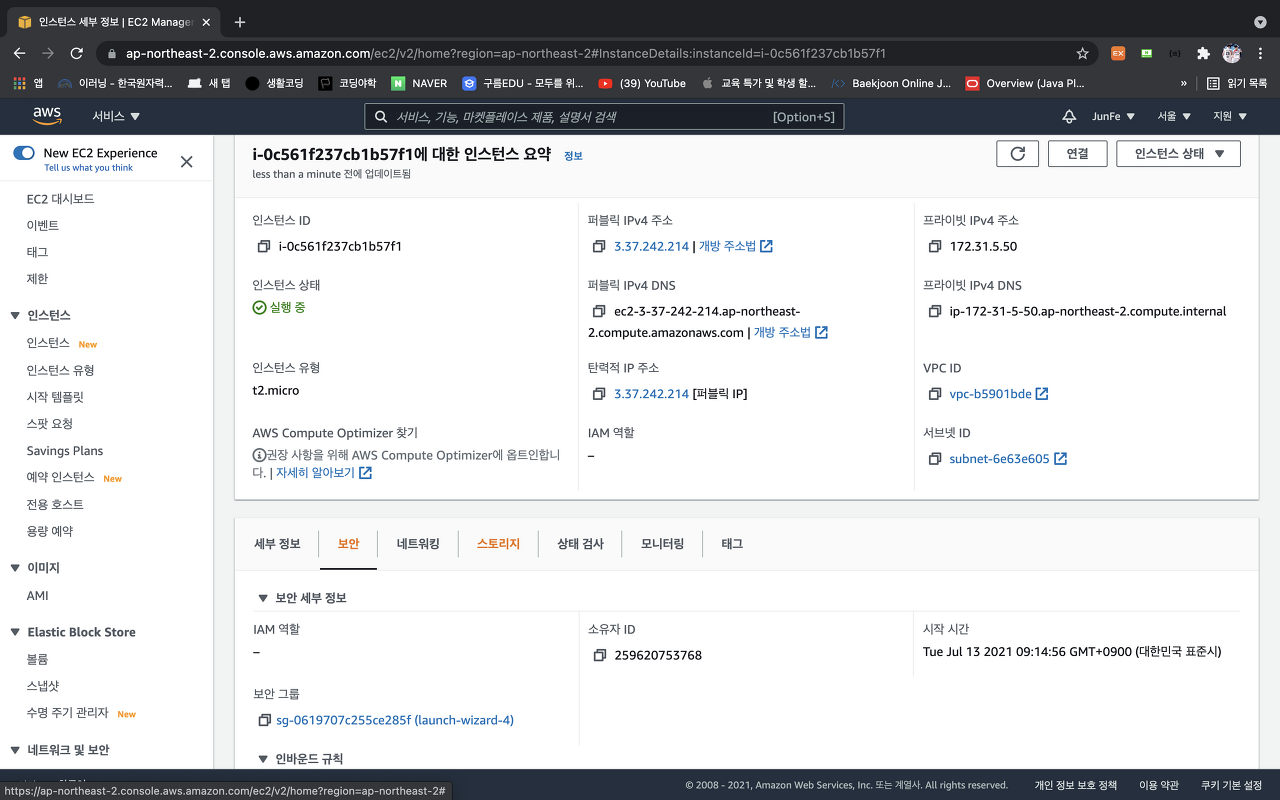Copy the elastic IP address
This screenshot has width=1280, height=800.
[599, 394]
